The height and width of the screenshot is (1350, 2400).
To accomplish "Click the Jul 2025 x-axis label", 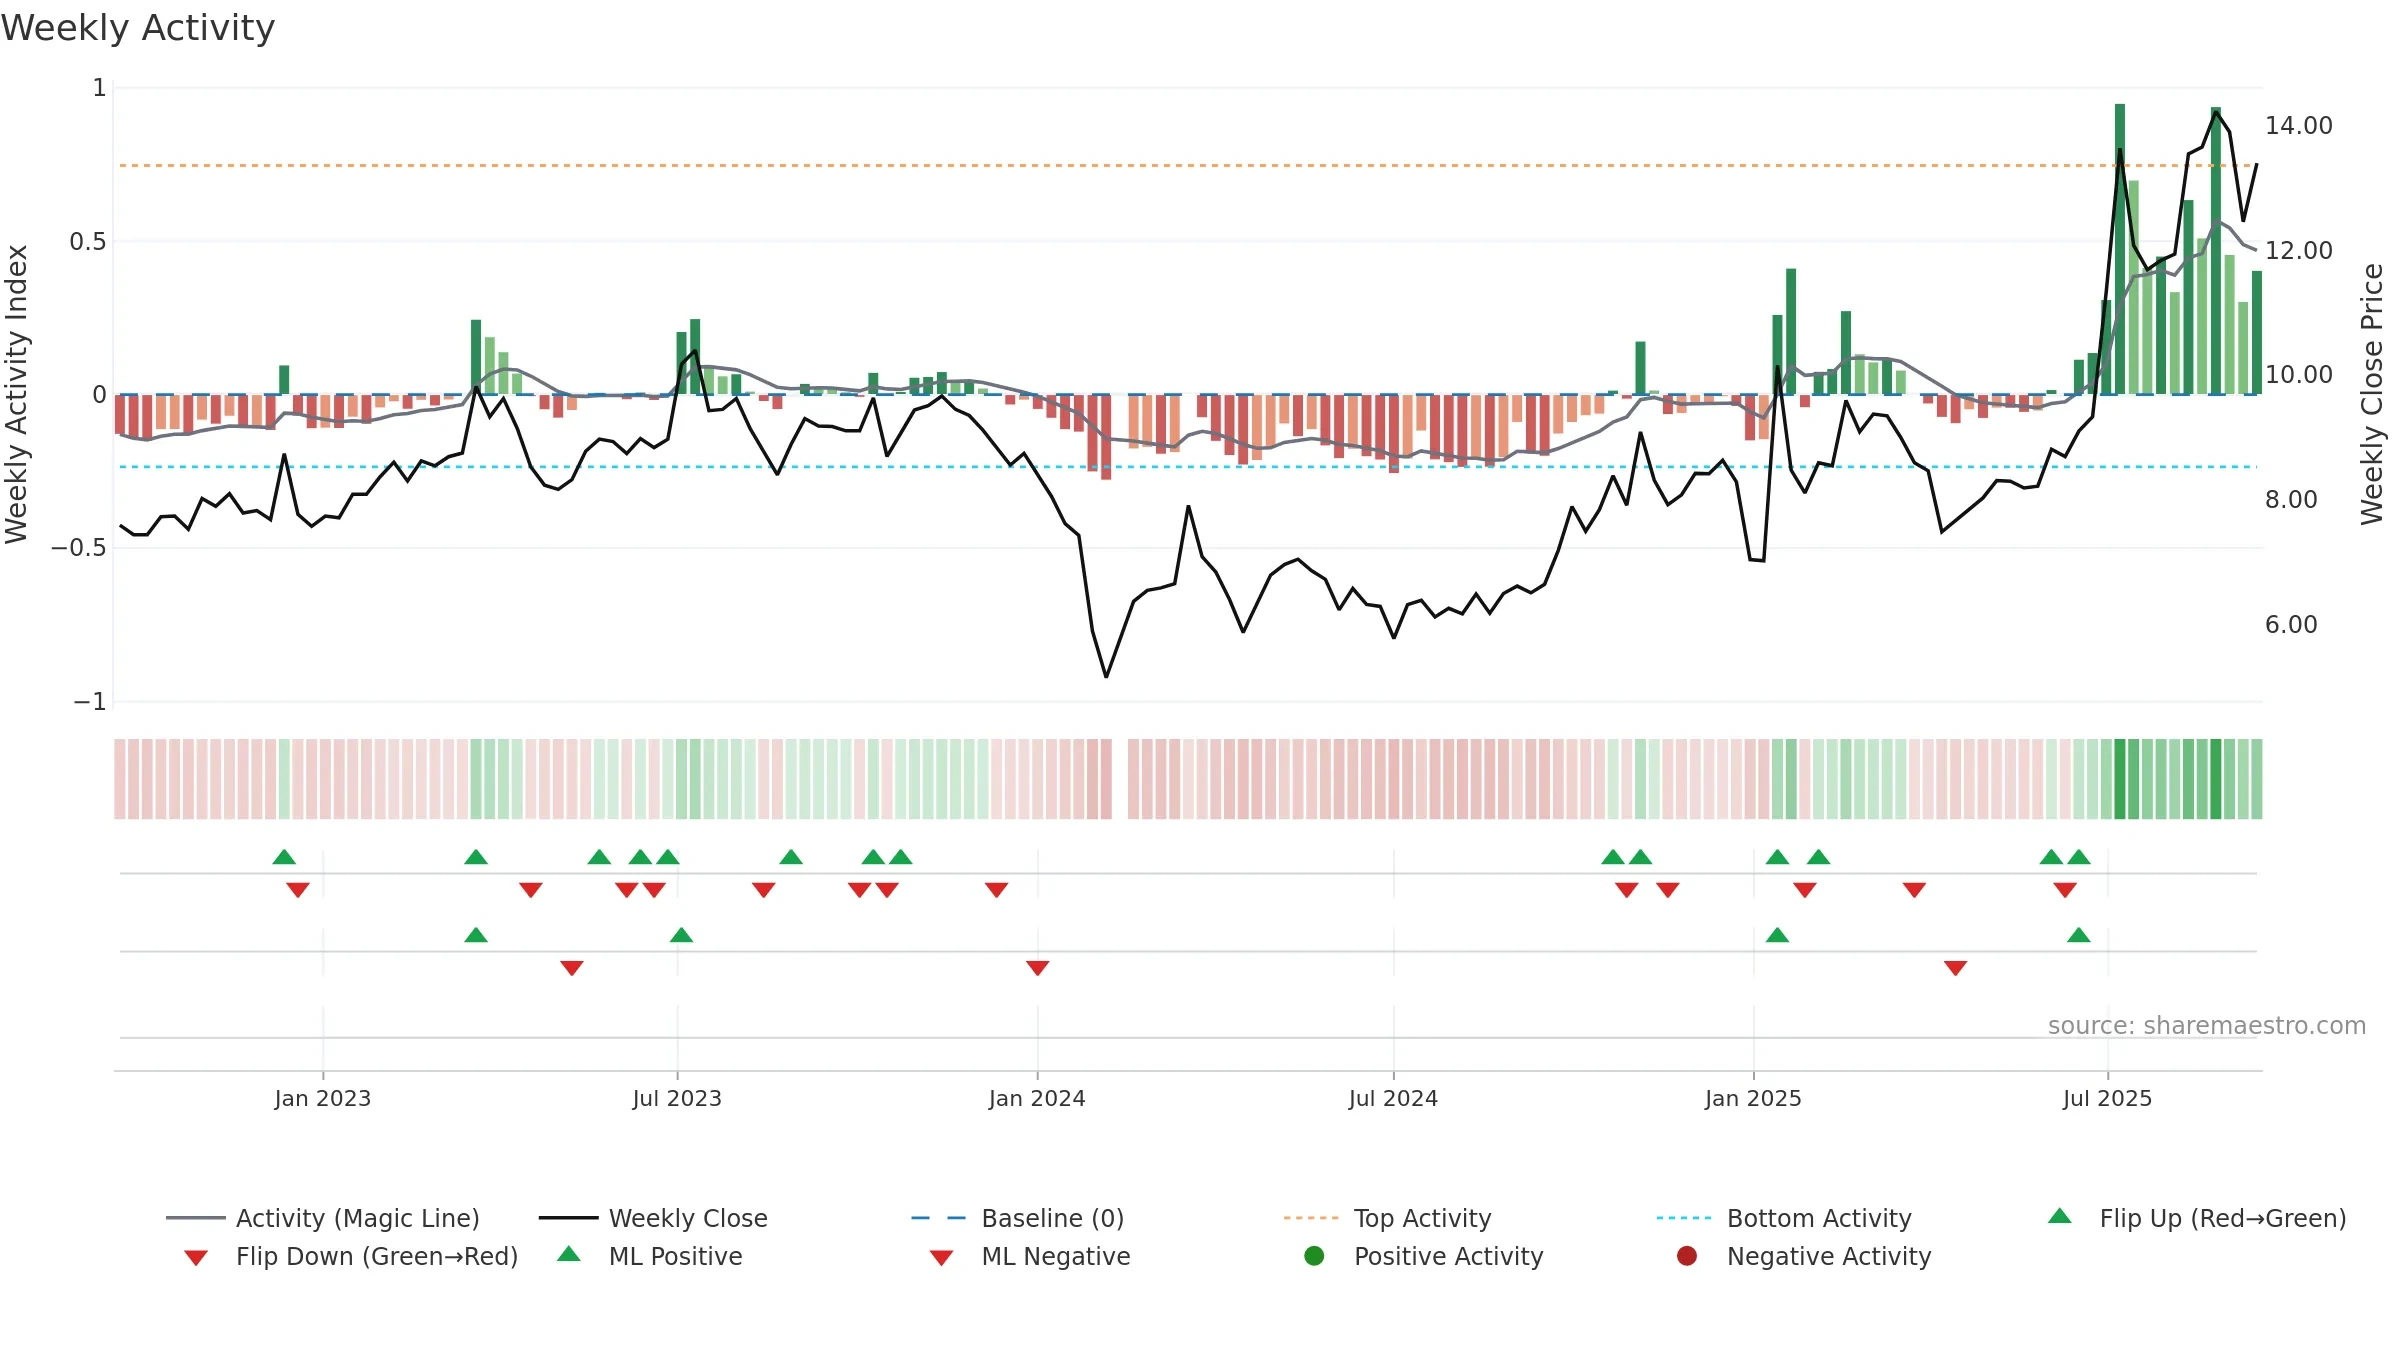I will point(2107,1098).
